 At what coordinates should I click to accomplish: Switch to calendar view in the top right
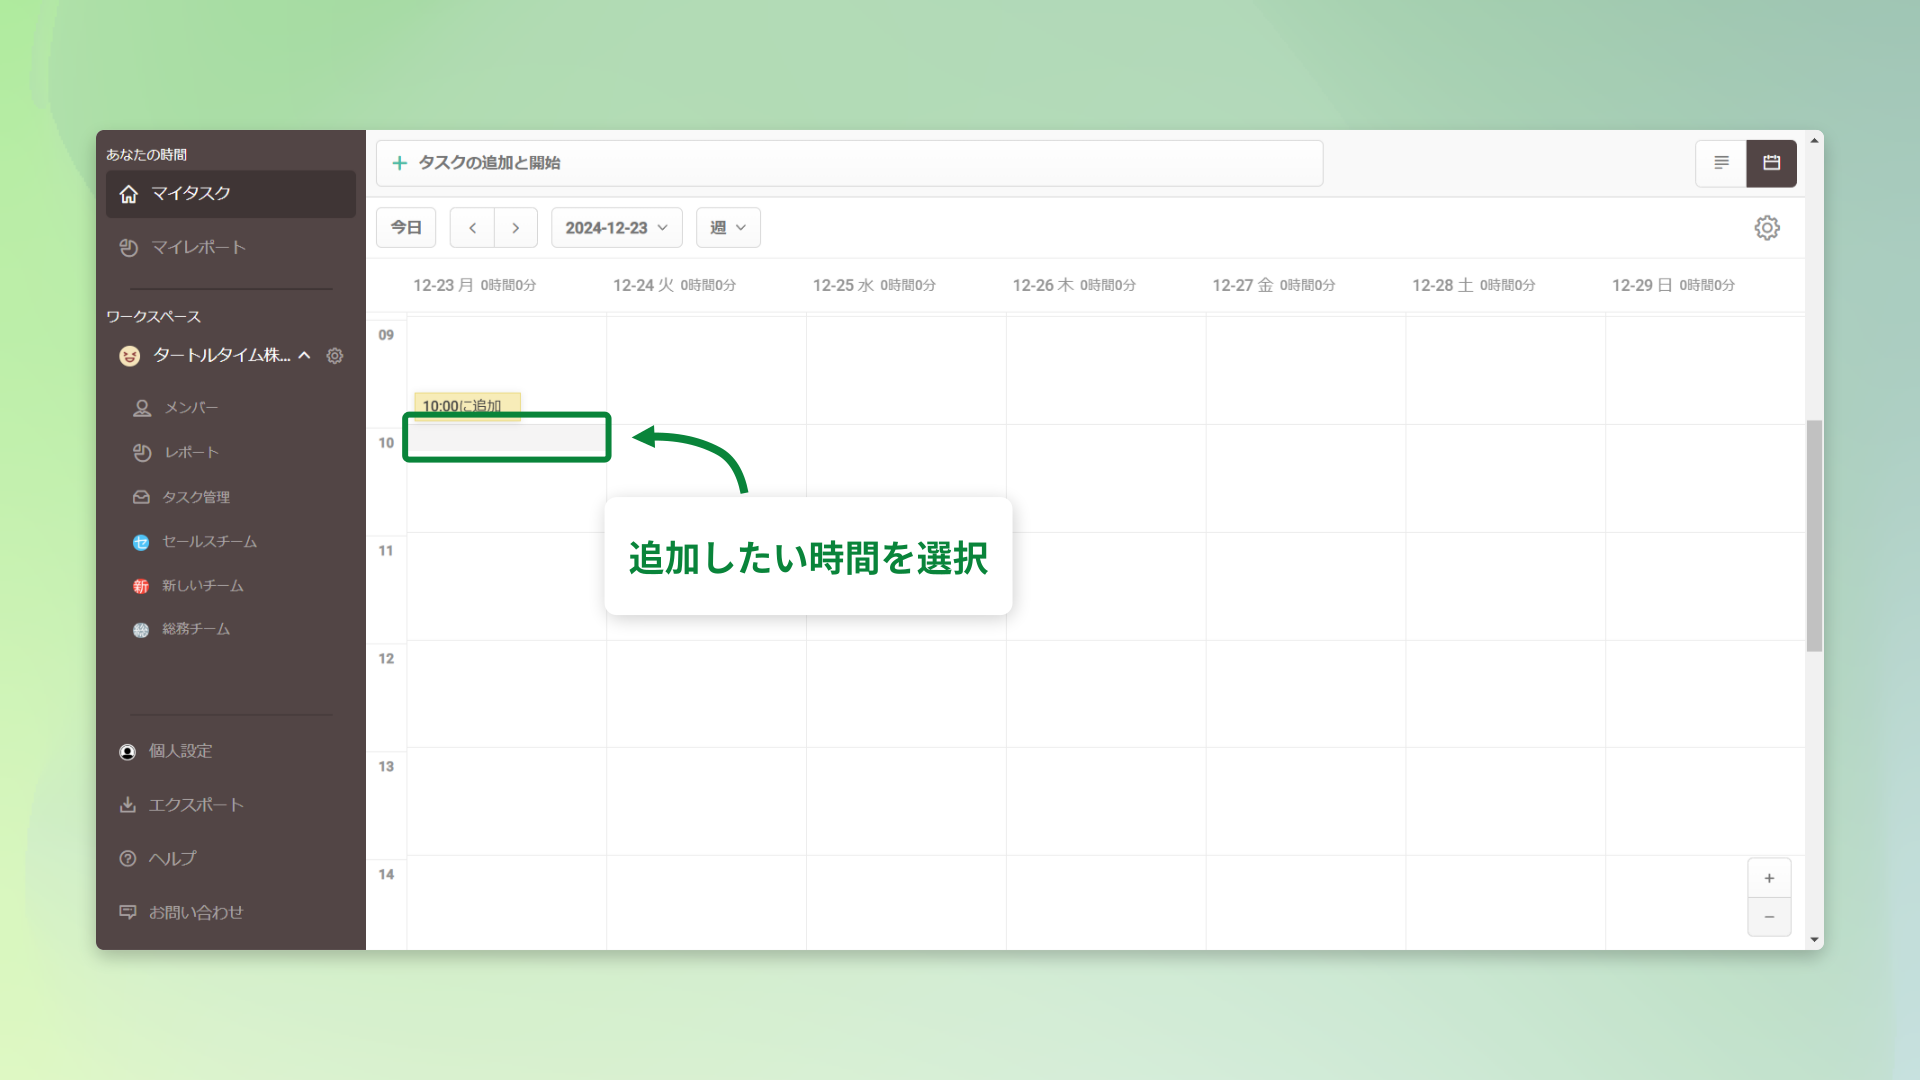point(1771,163)
